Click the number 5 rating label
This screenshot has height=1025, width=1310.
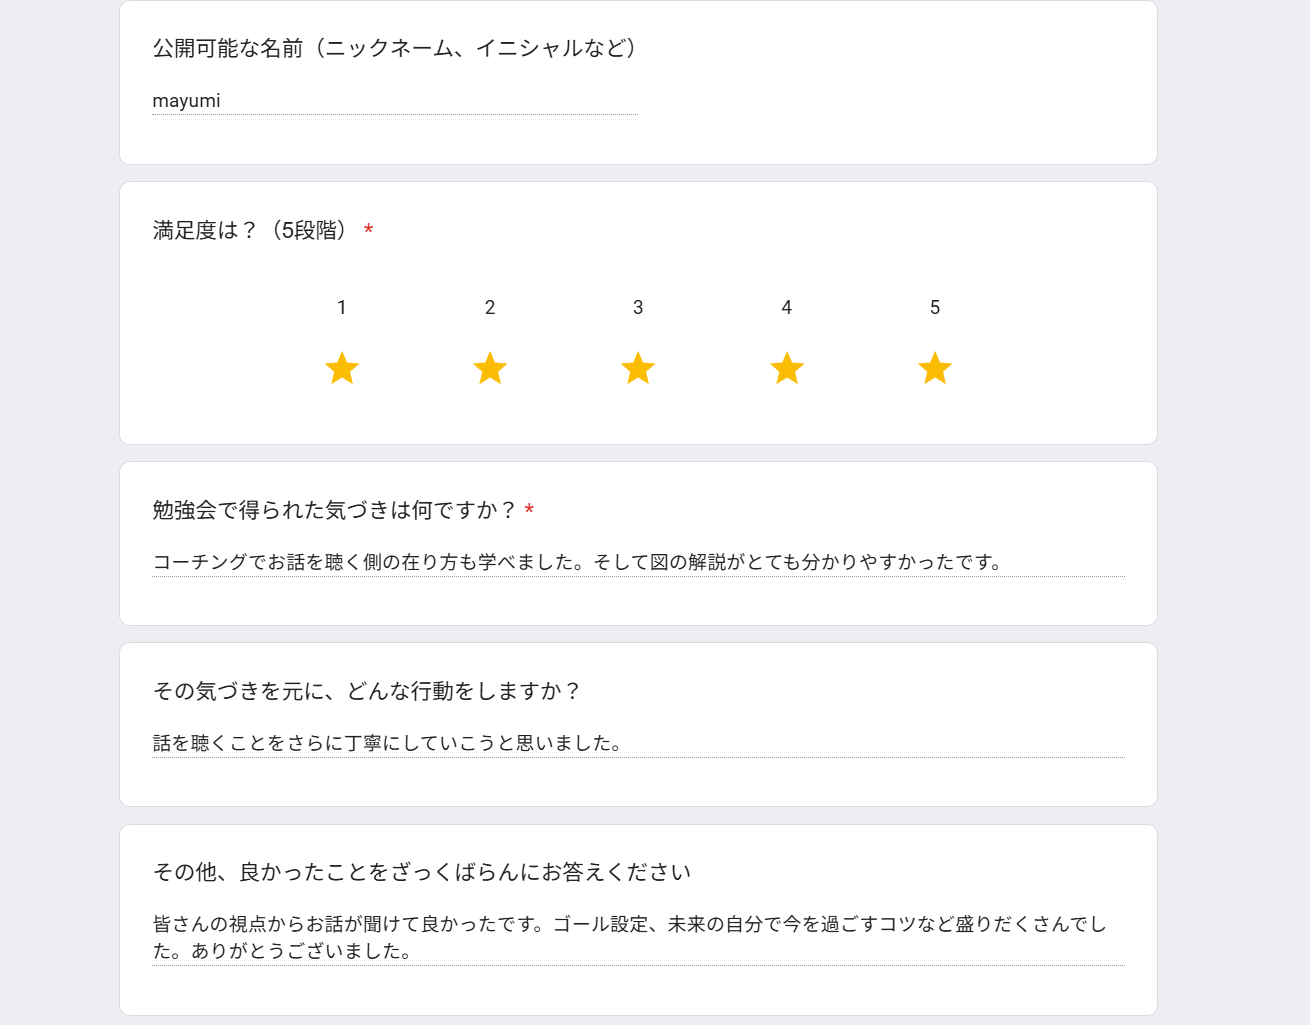(935, 308)
